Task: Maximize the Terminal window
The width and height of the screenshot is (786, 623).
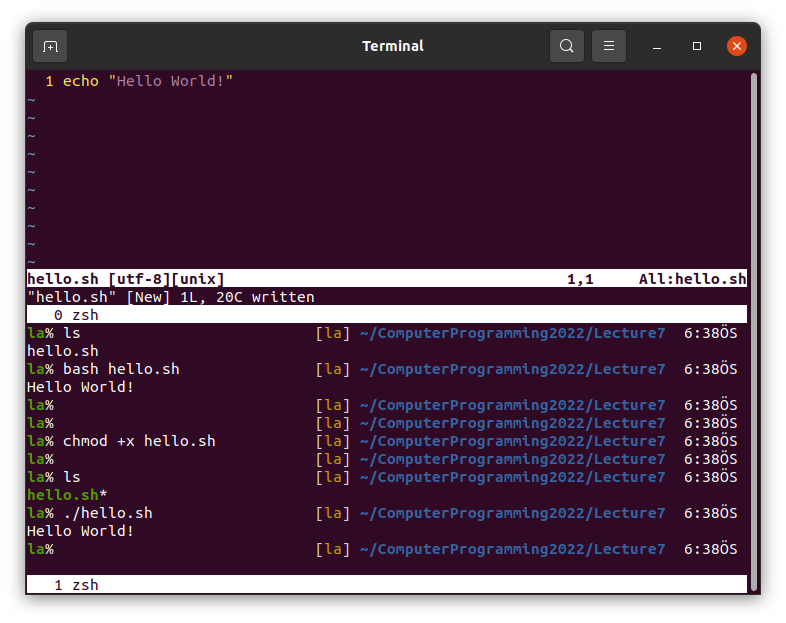Action: 697,46
